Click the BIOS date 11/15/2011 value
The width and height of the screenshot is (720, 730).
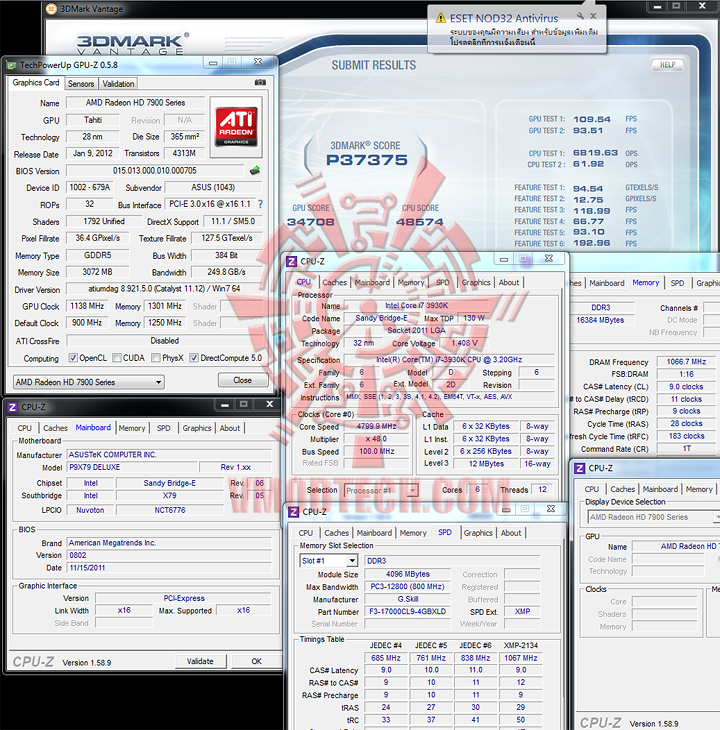[x=169, y=568]
